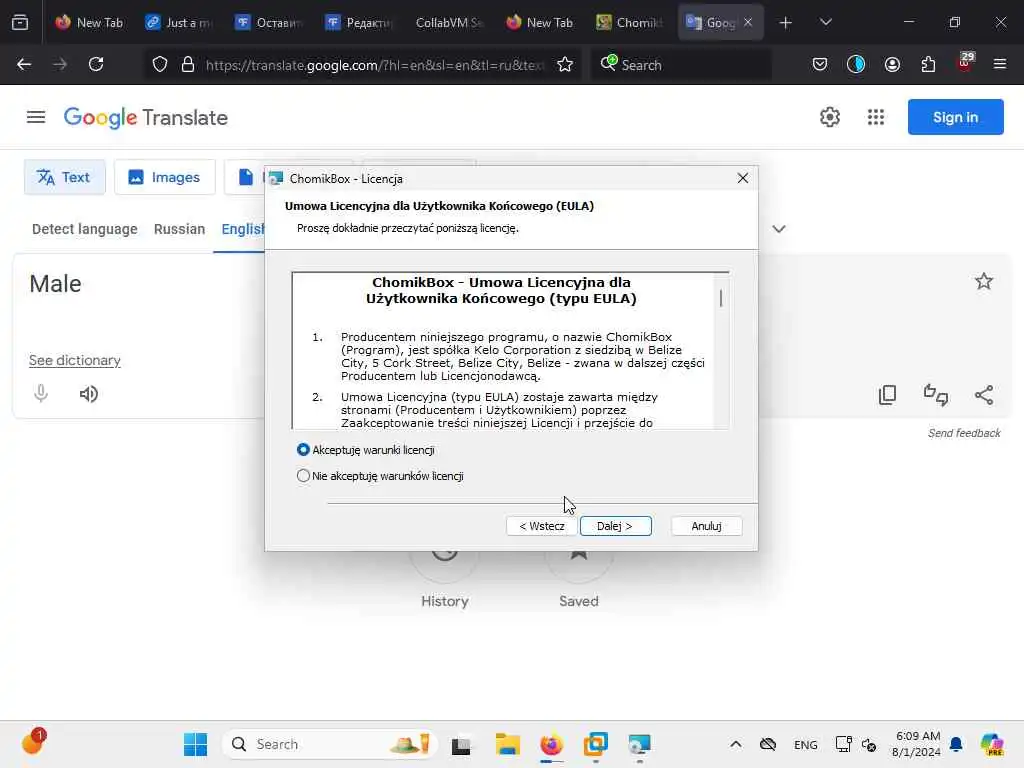Open Google Translate main menu hamburger
The height and width of the screenshot is (768, 1024).
tap(36, 118)
